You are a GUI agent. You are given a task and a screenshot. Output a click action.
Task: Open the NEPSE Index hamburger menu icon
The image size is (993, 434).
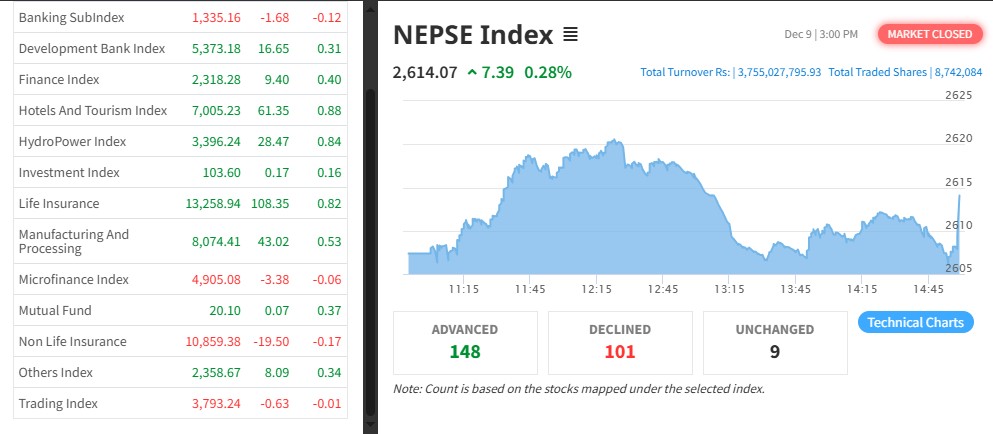click(x=570, y=35)
